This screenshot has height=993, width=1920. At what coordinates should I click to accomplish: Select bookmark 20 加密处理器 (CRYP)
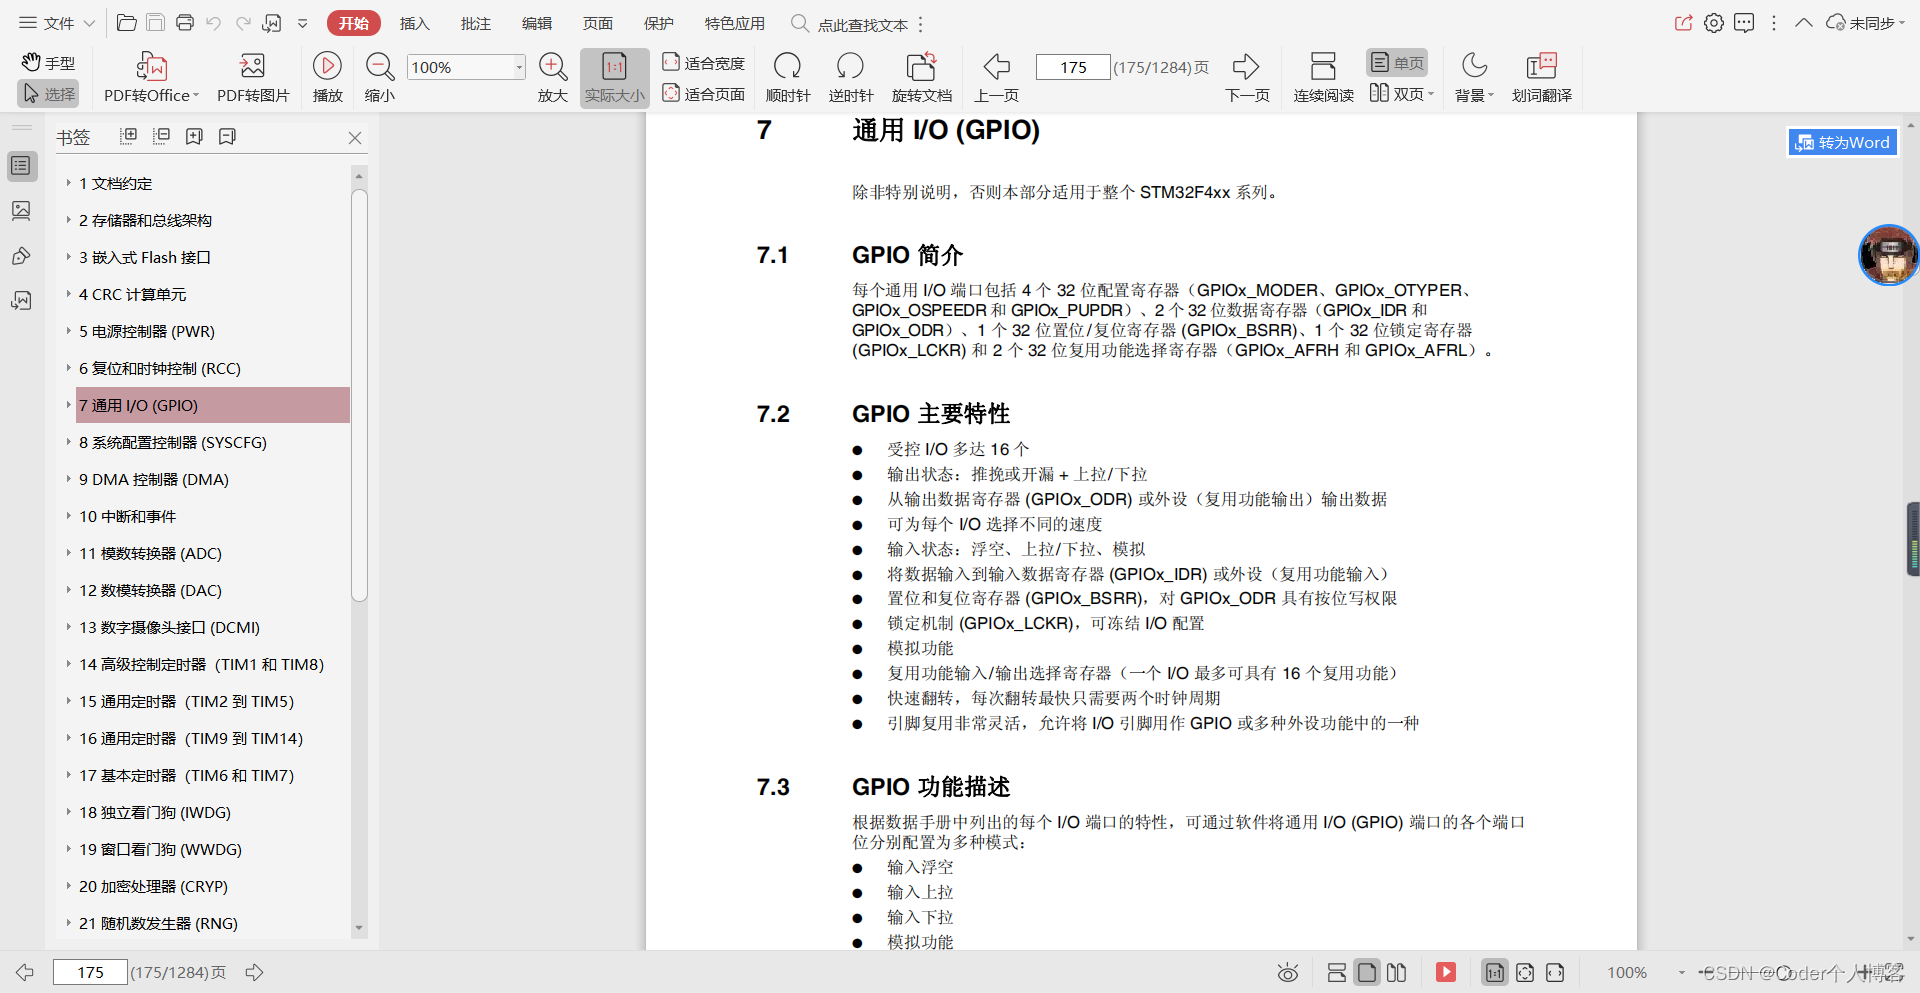click(x=153, y=886)
